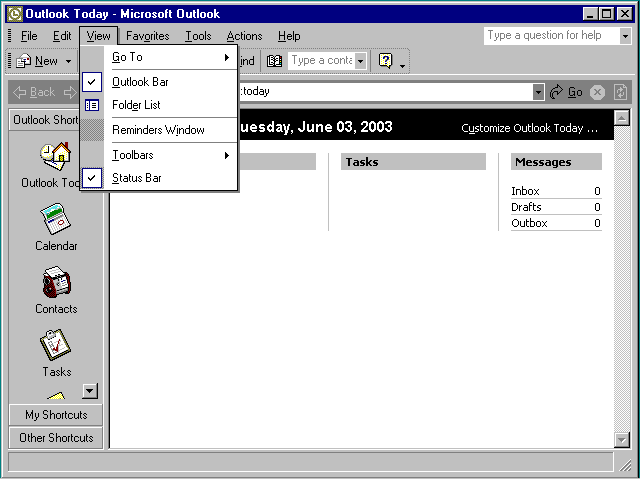
Task: Open the contact search dropdown arrow
Action: click(x=360, y=62)
